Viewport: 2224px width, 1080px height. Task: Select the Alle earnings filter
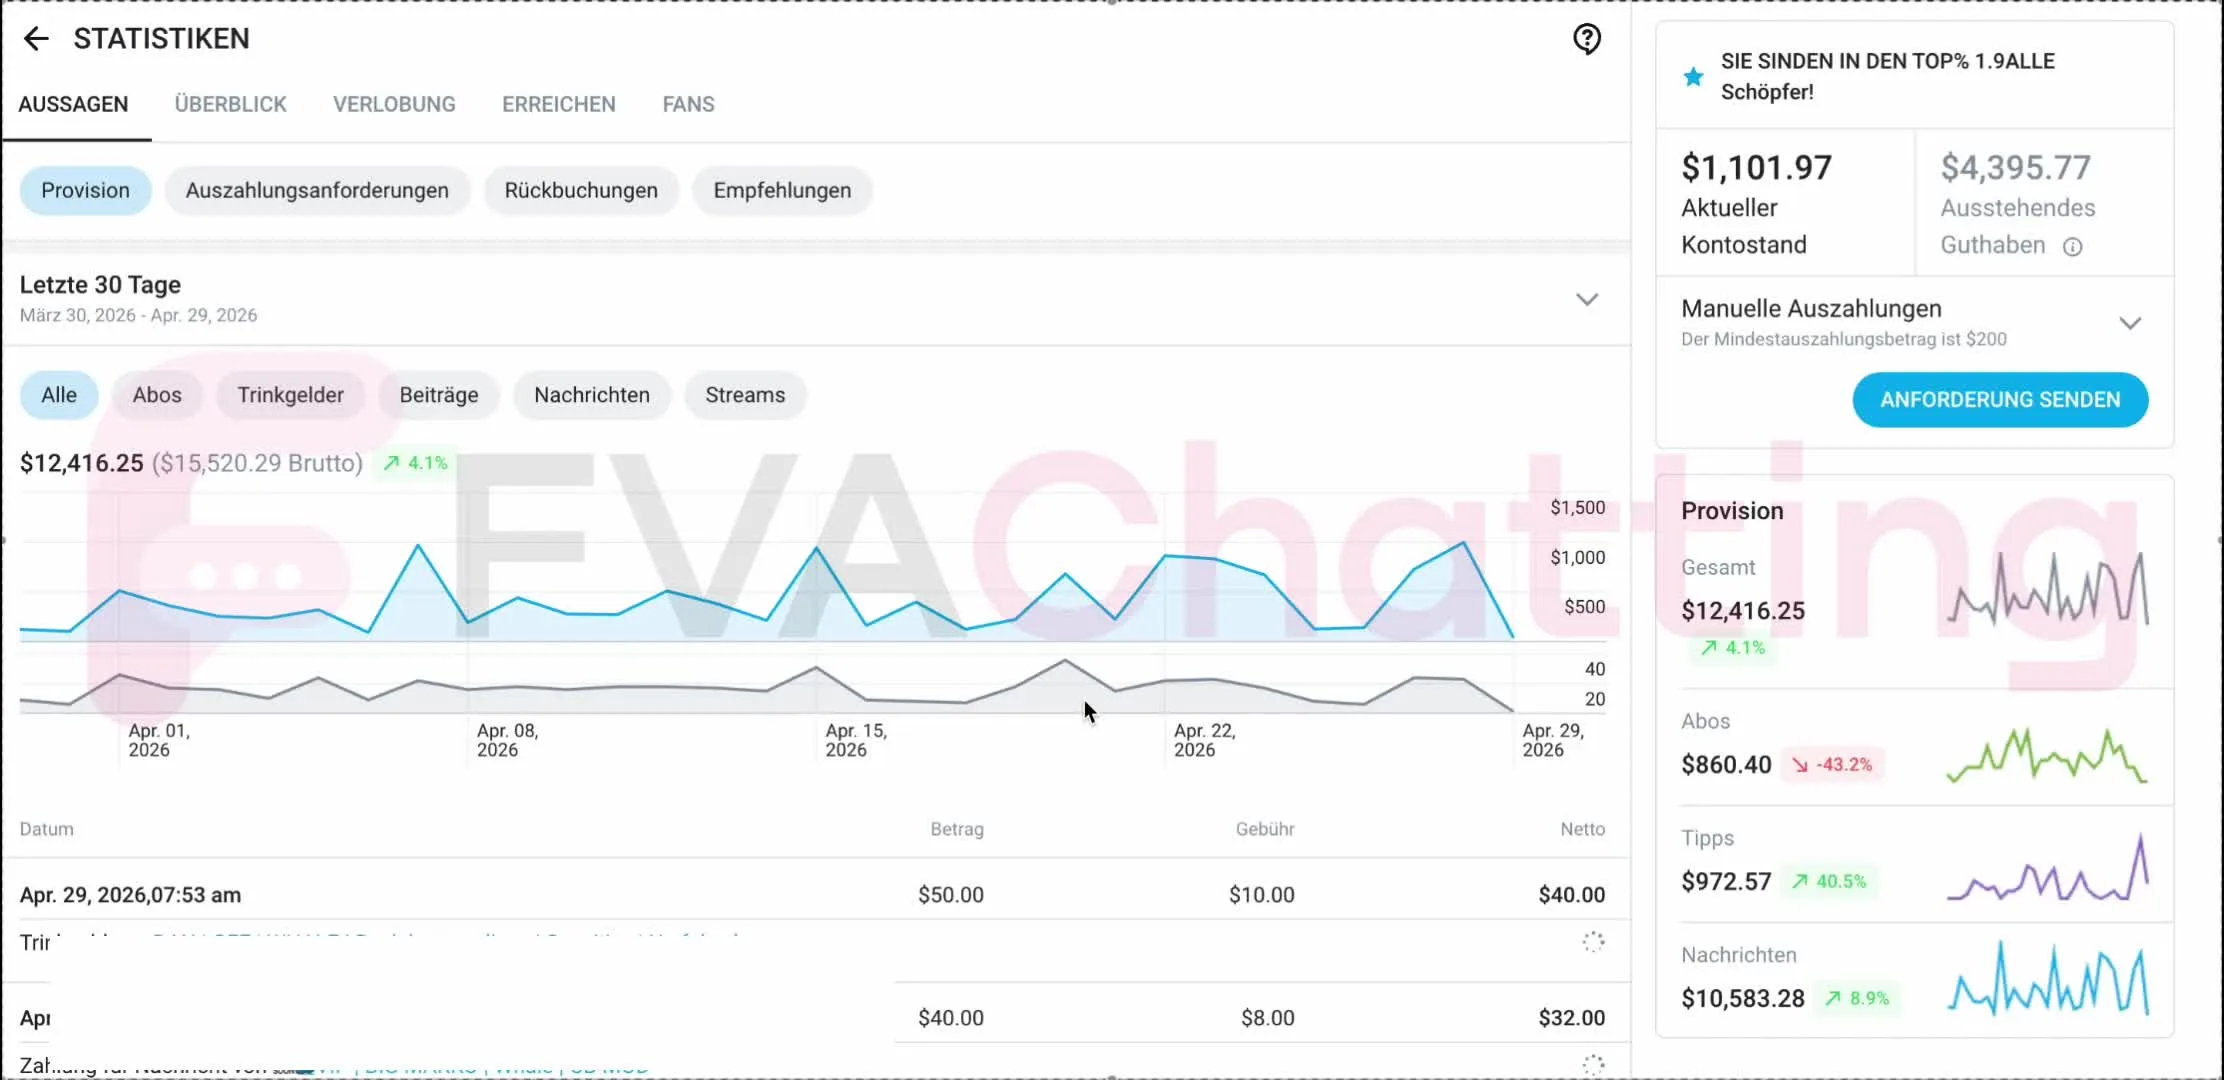[59, 395]
